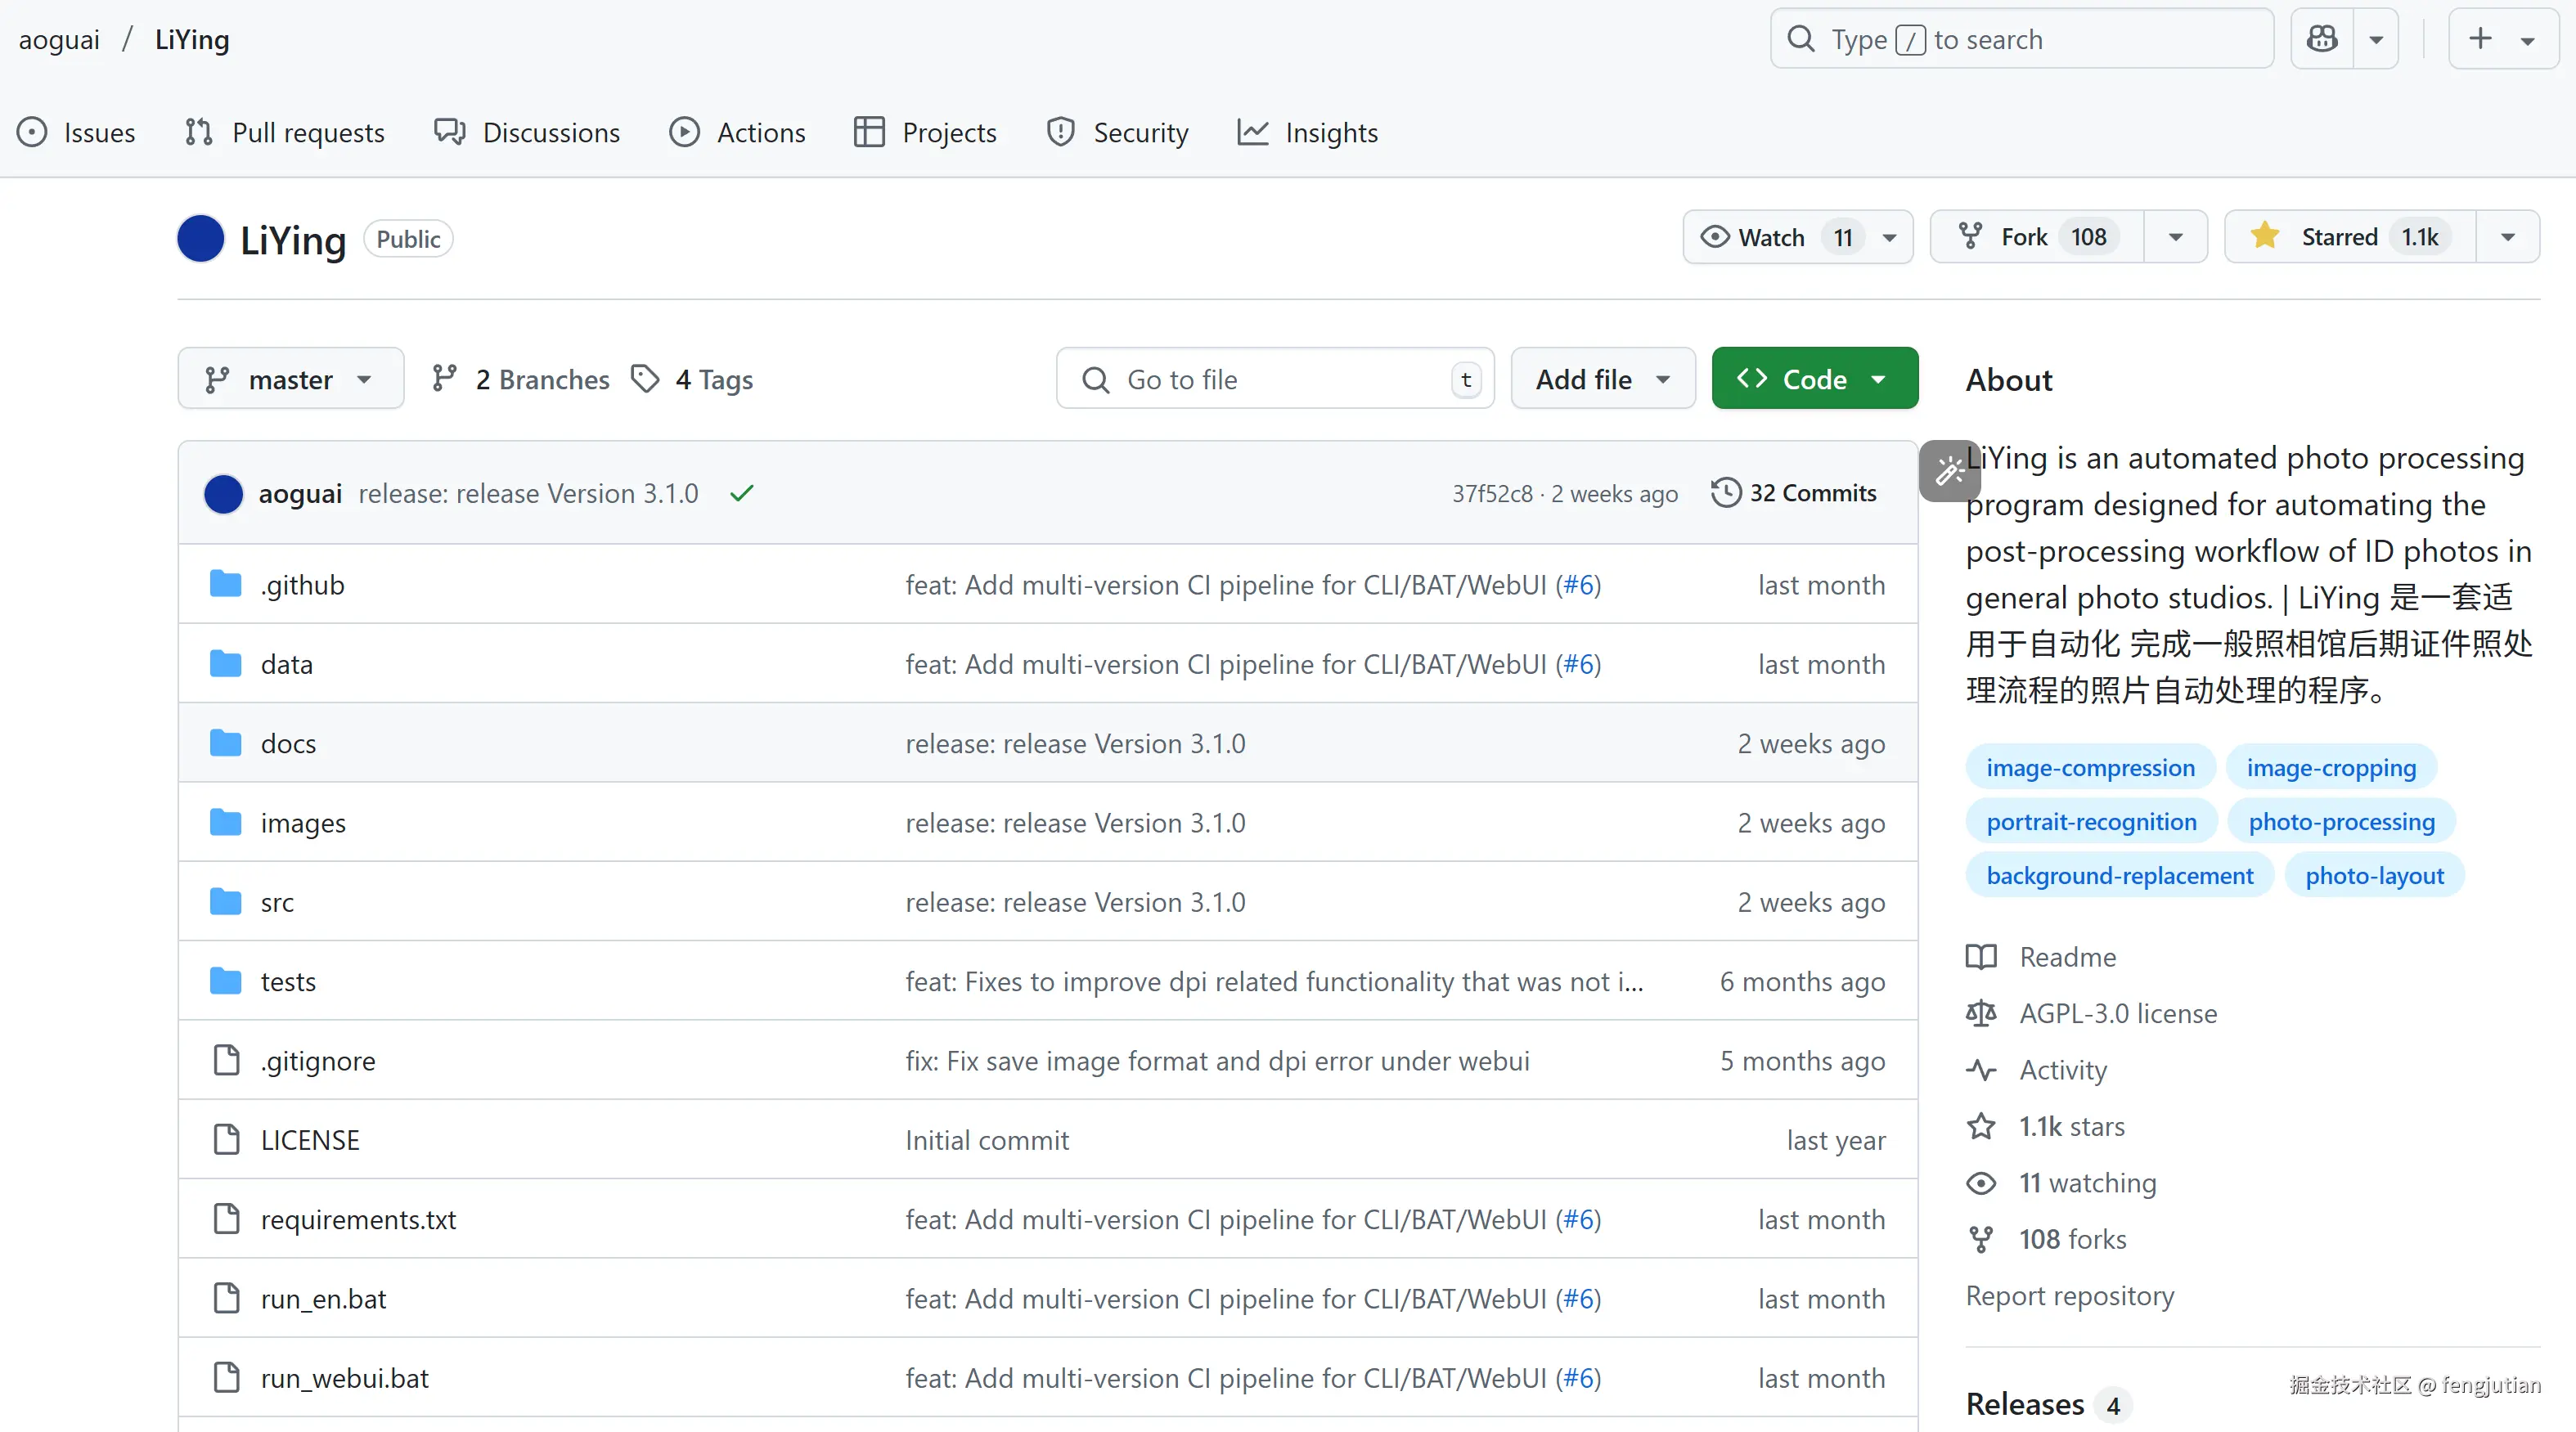Click the Copilot icon in header
This screenshot has width=2576, height=1432.
tap(2322, 39)
